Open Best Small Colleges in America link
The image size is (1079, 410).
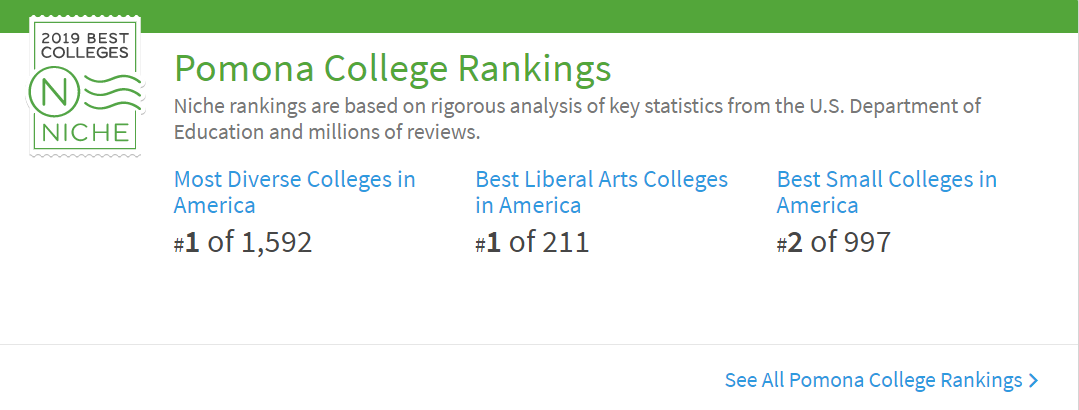pos(886,192)
